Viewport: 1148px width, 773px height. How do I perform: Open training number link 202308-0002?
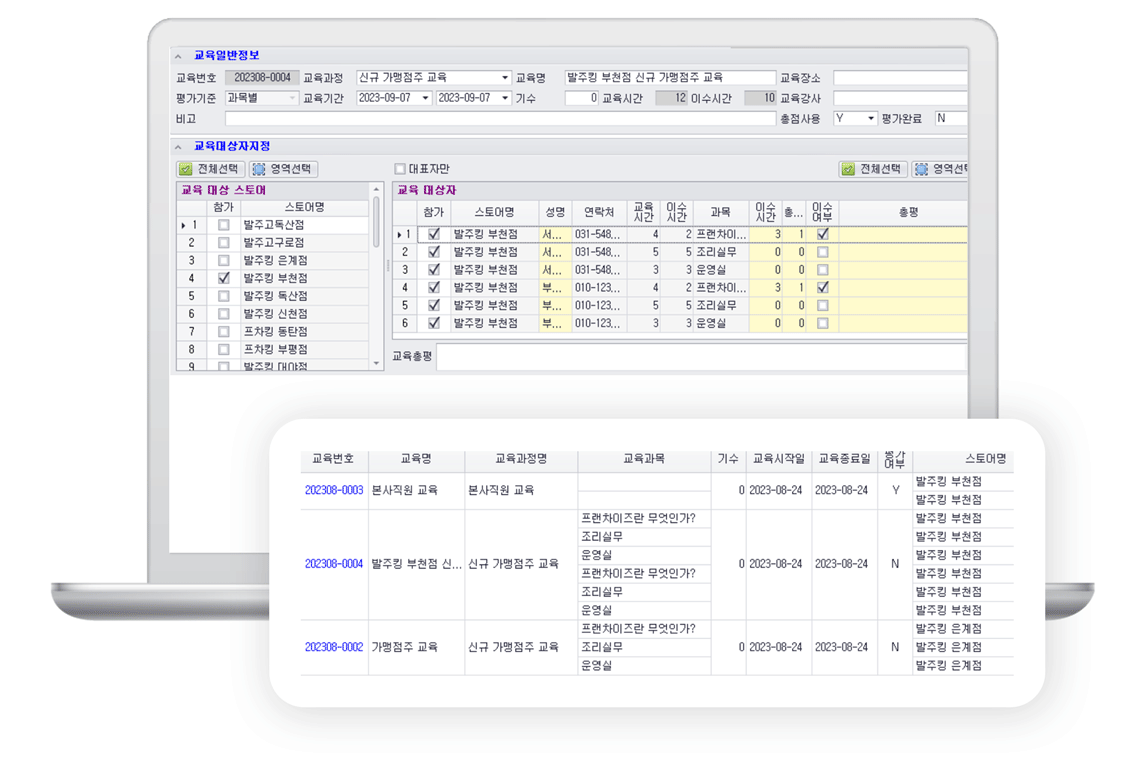pyautogui.click(x=334, y=647)
